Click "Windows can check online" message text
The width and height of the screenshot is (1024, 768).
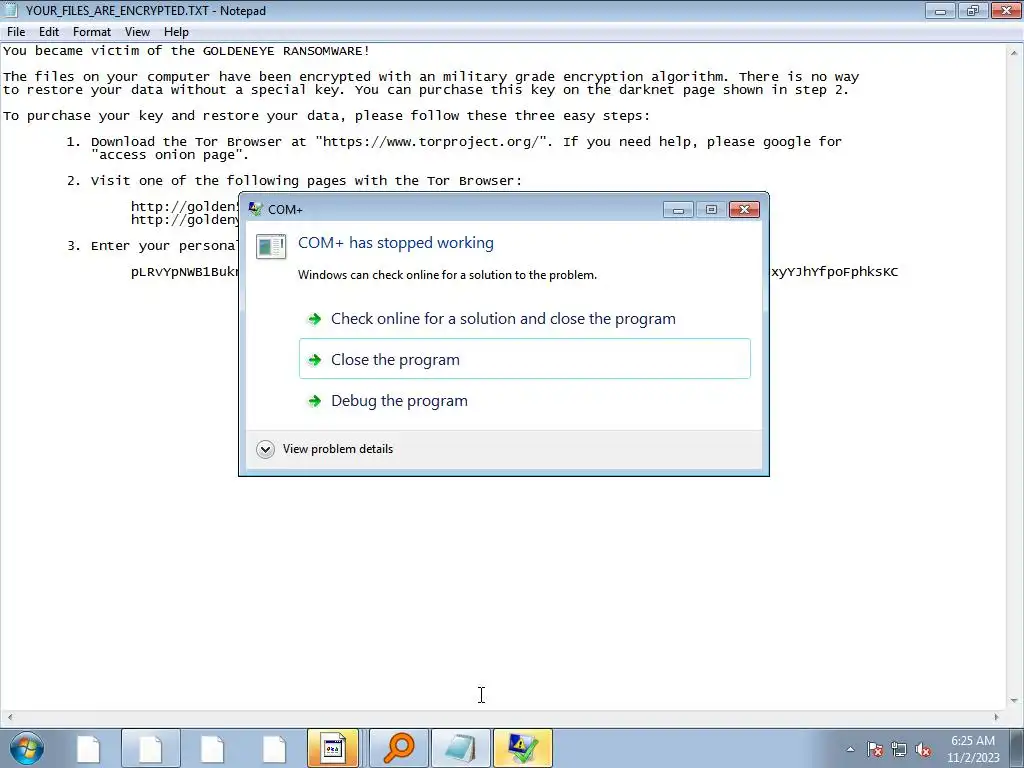447,275
